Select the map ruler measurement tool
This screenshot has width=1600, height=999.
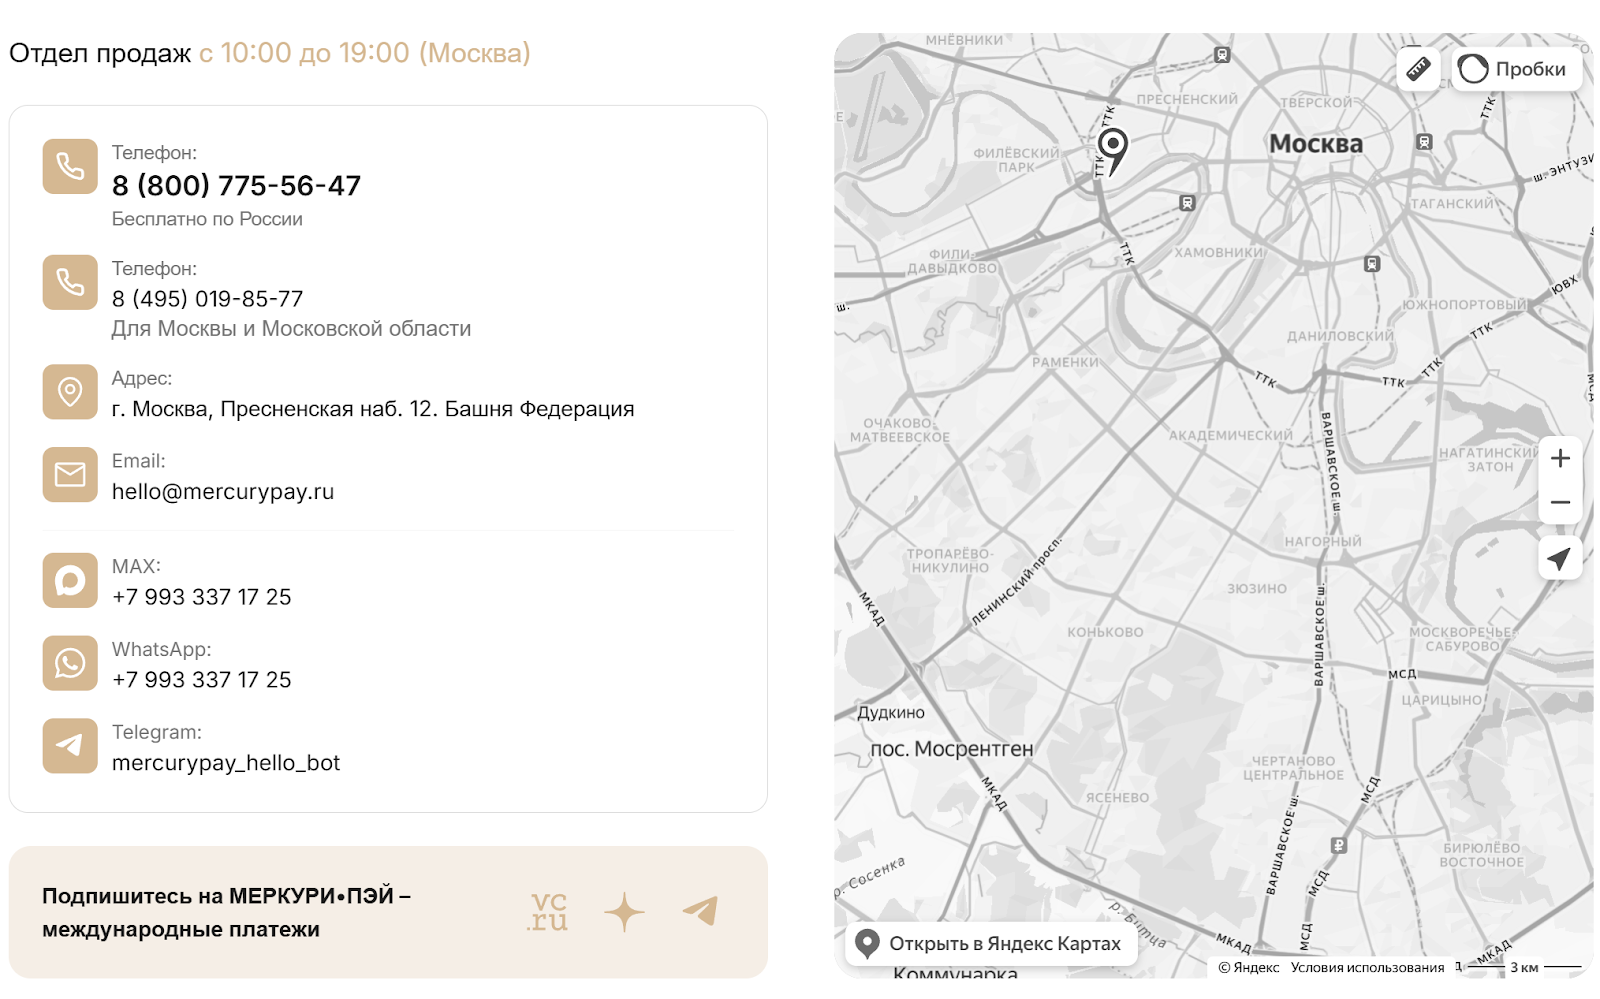tap(1418, 69)
